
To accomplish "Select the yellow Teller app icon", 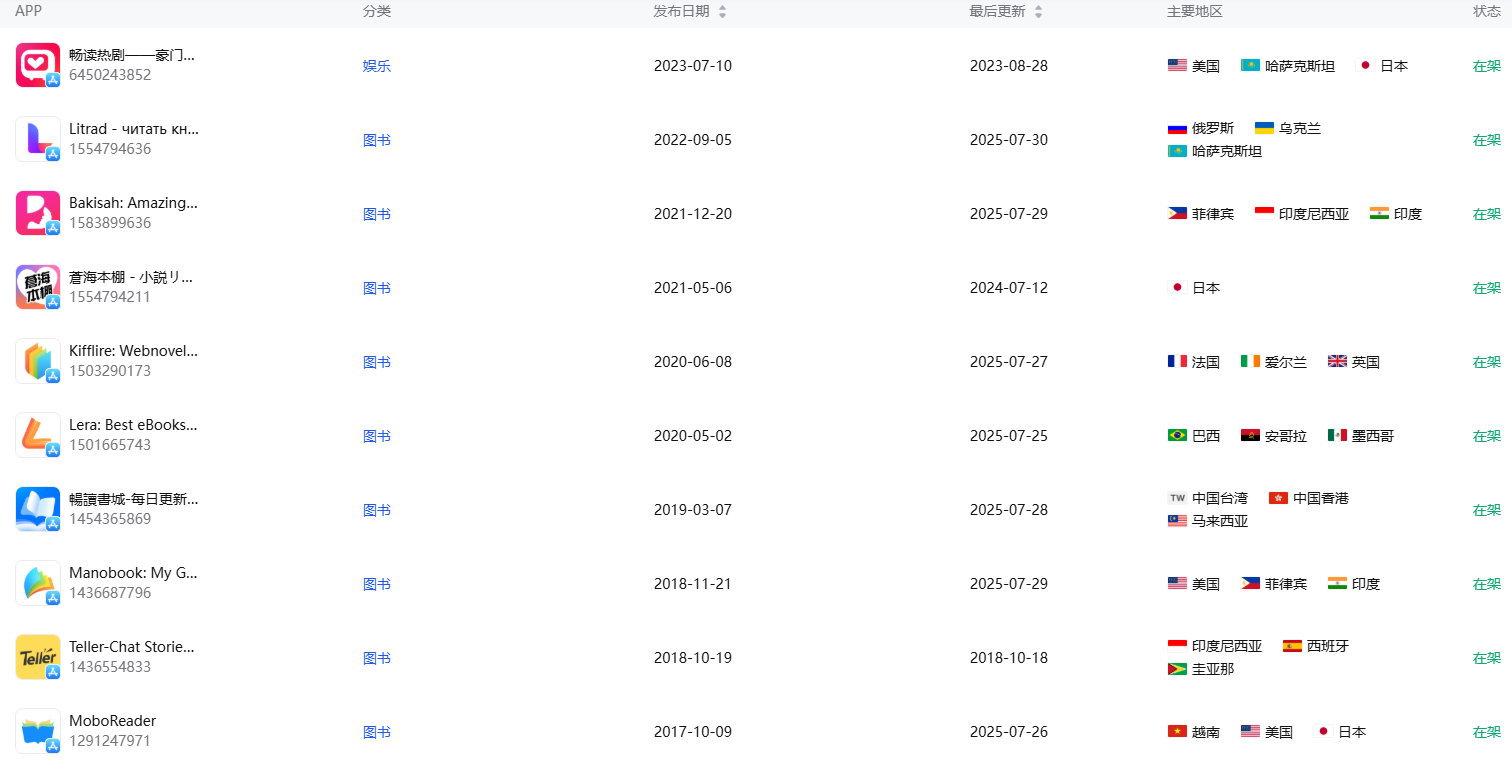I will [x=38, y=657].
